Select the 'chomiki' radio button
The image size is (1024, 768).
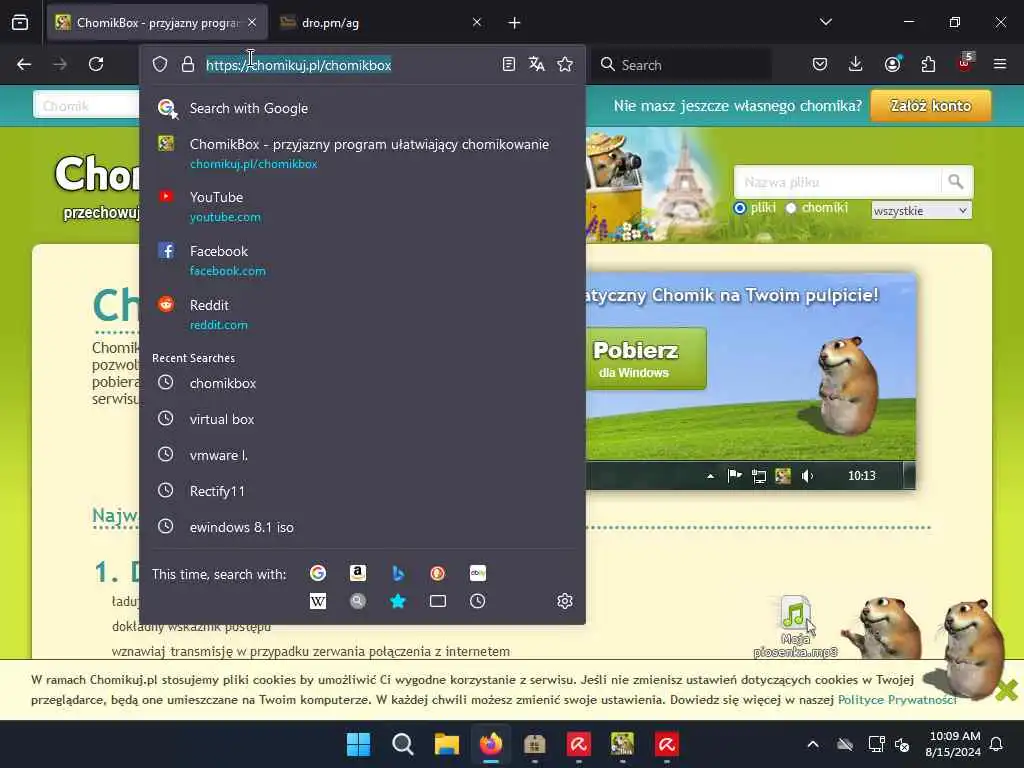pyautogui.click(x=791, y=208)
